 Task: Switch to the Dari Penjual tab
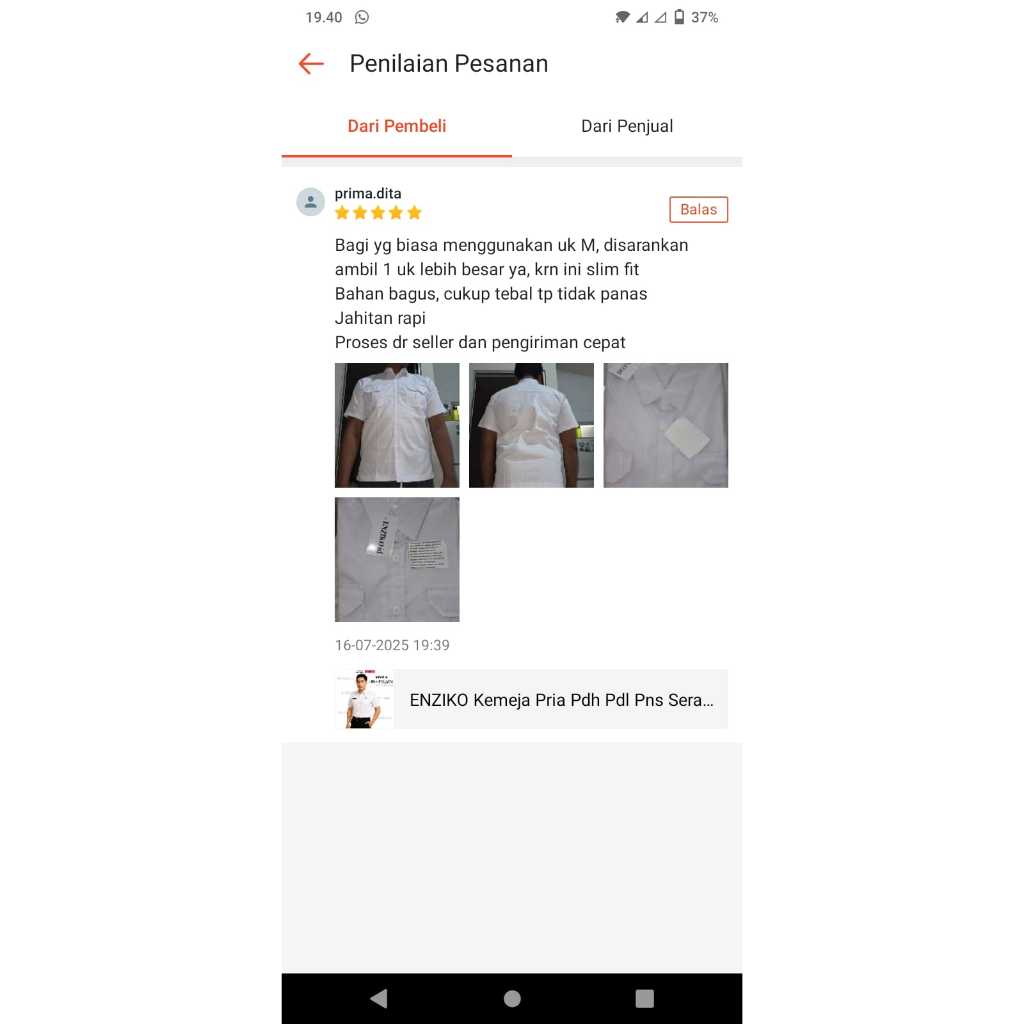(627, 126)
